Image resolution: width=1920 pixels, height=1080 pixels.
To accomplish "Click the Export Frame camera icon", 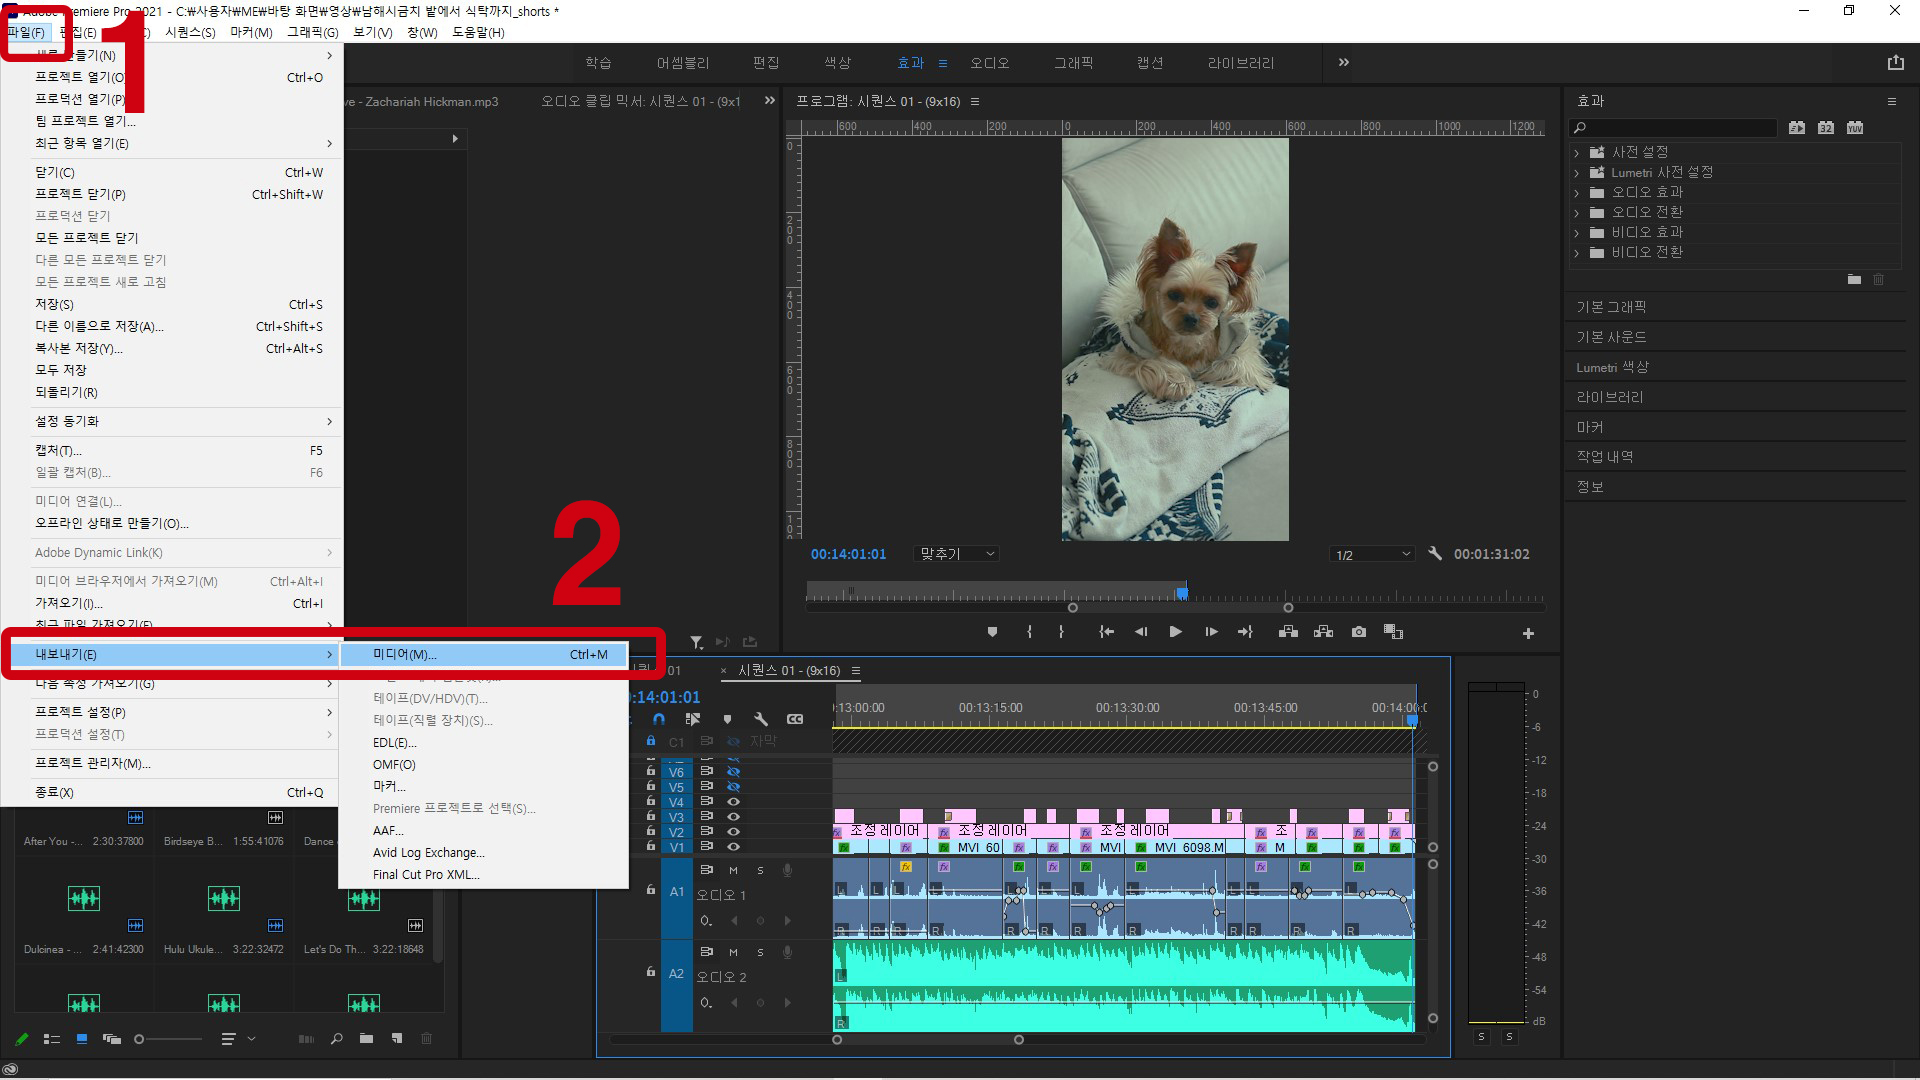I will coord(1358,632).
